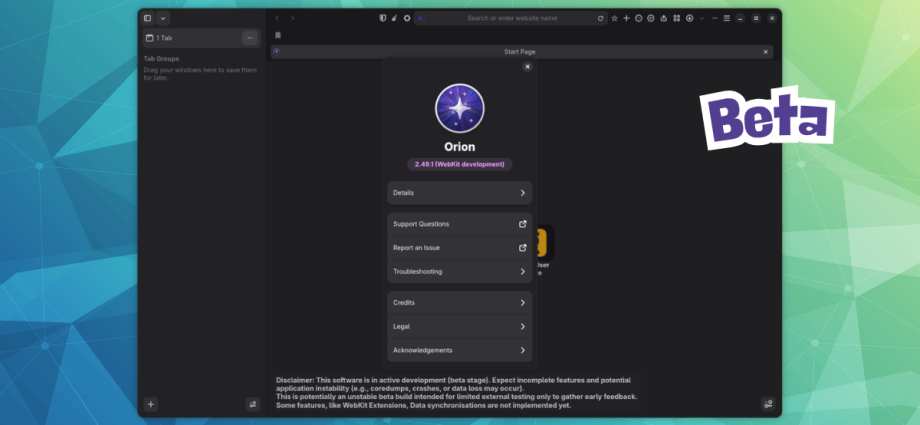Viewport: 920px width, 425px height.
Task: Go forward with the right arrow
Action: coord(292,18)
